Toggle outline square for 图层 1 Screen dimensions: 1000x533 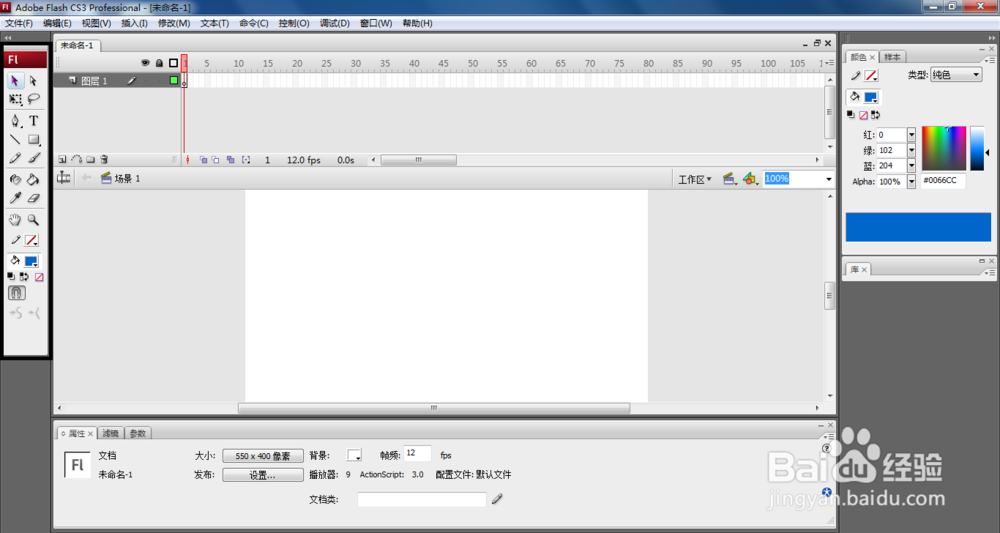pyautogui.click(x=173, y=80)
